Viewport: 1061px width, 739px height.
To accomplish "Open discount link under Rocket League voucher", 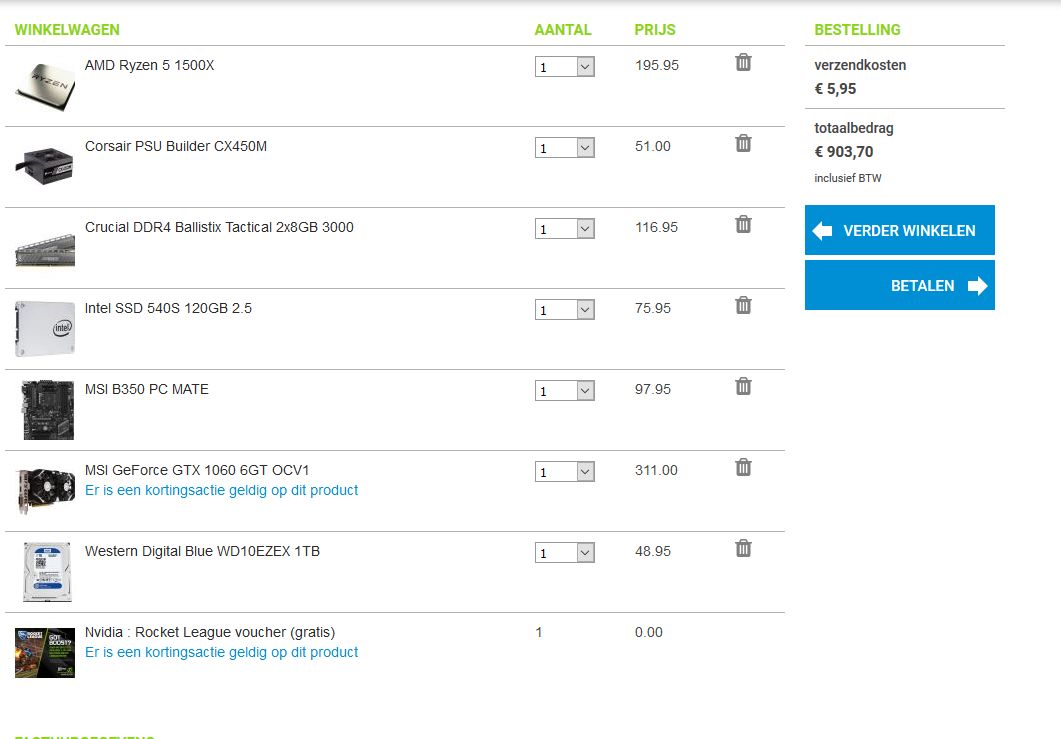I will [221, 653].
